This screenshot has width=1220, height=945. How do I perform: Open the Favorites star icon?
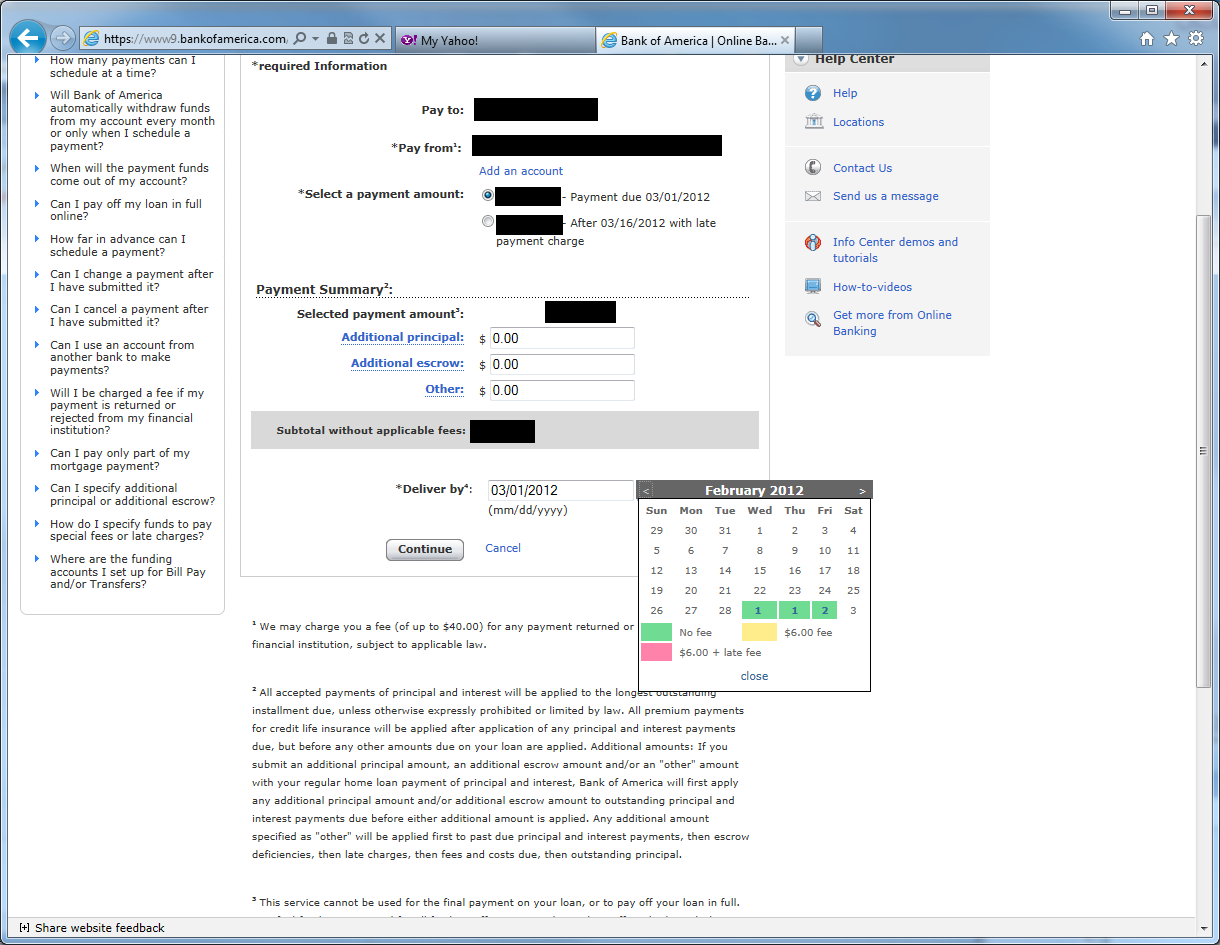pos(1171,39)
